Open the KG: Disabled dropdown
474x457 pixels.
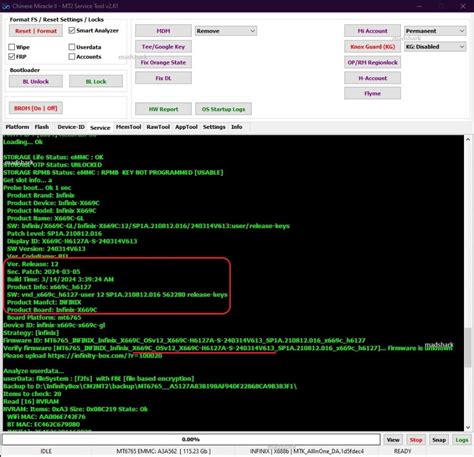point(435,47)
